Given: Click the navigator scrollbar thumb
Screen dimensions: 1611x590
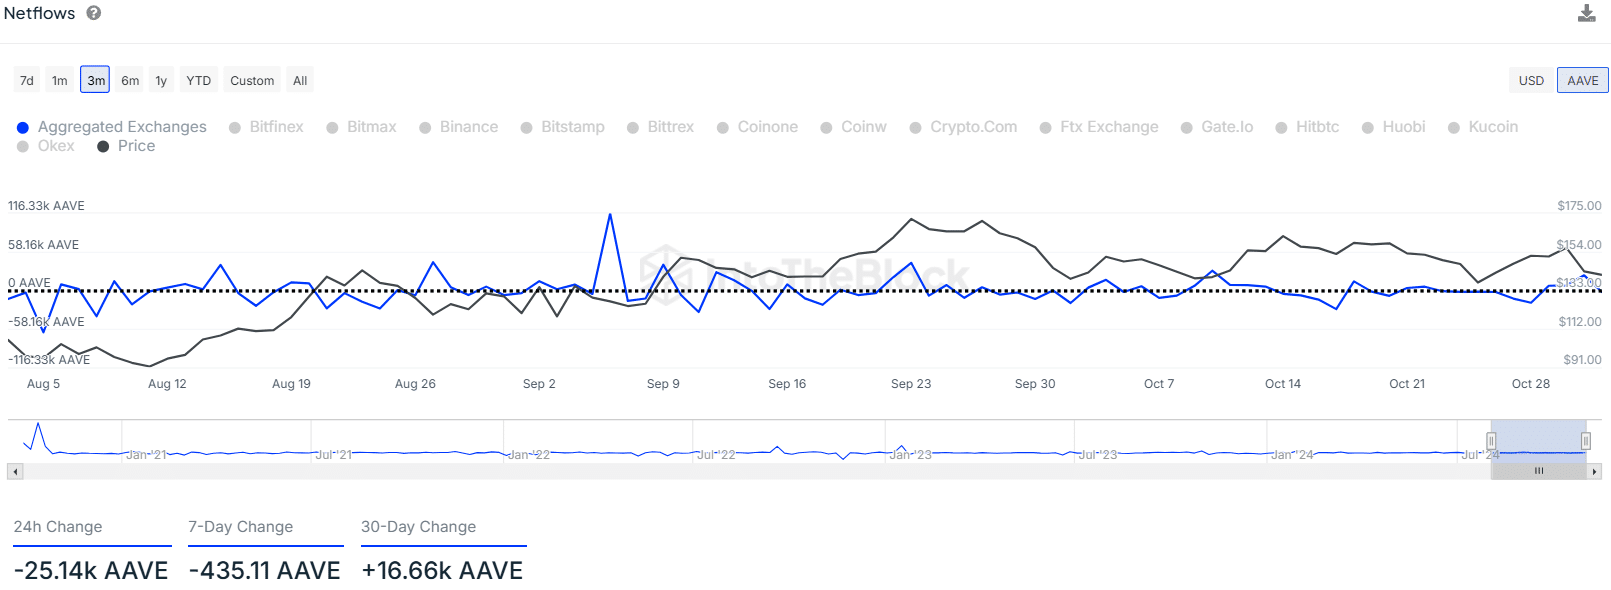Looking at the screenshot, I should tap(1539, 471).
